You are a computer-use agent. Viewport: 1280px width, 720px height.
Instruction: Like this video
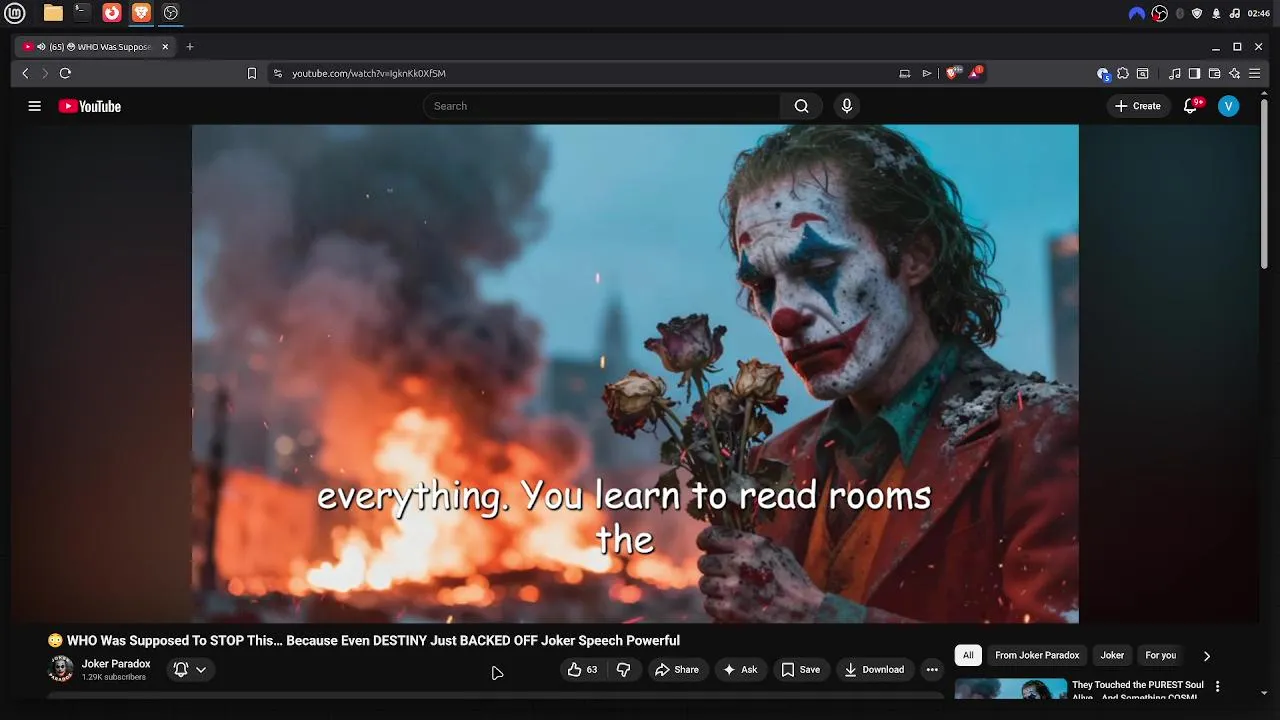tap(583, 670)
